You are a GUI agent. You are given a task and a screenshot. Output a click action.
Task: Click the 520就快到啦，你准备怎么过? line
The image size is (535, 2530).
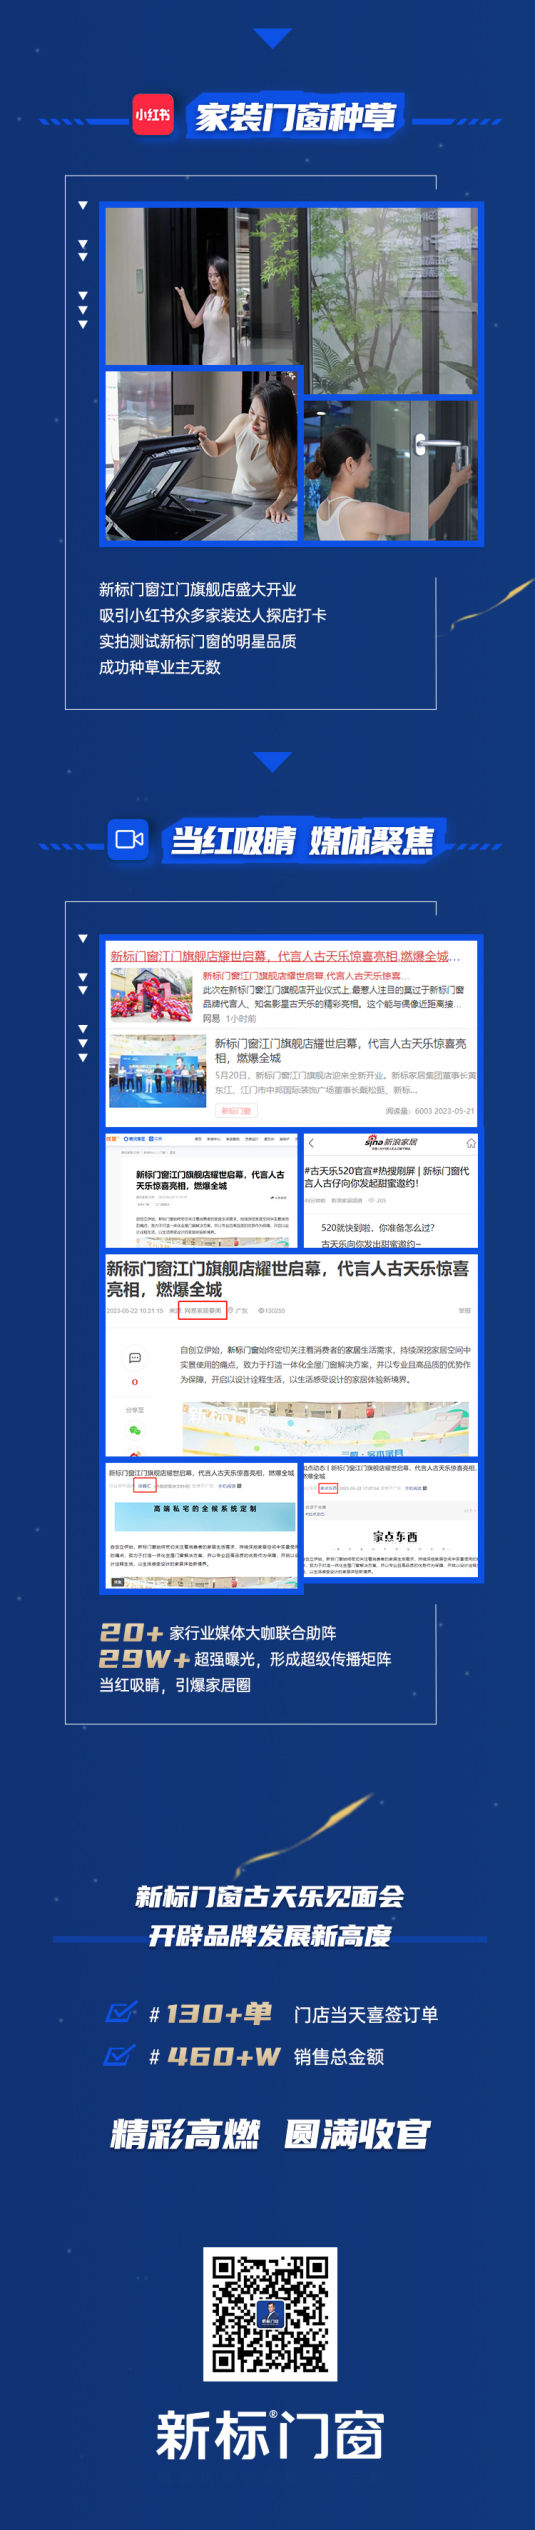(x=378, y=1227)
